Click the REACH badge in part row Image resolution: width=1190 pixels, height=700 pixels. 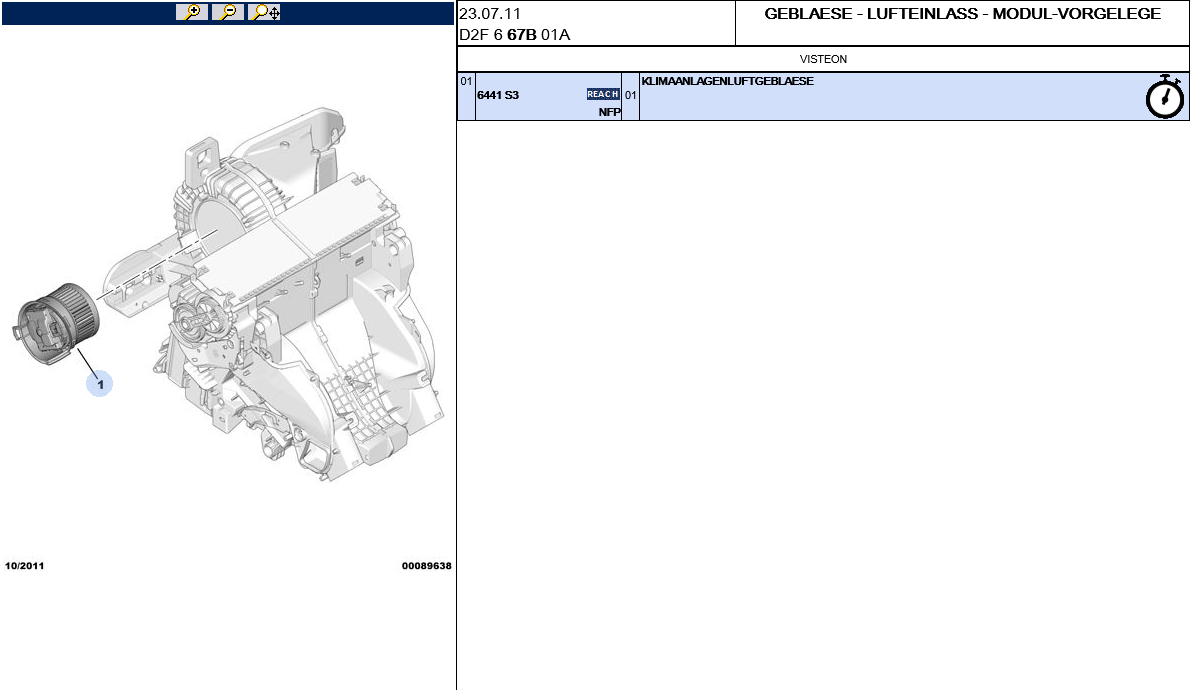tap(603, 94)
